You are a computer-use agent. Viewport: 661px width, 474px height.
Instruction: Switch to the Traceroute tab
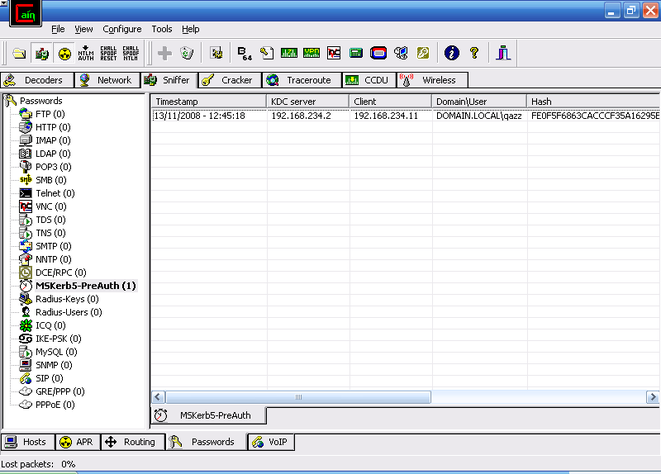click(302, 80)
